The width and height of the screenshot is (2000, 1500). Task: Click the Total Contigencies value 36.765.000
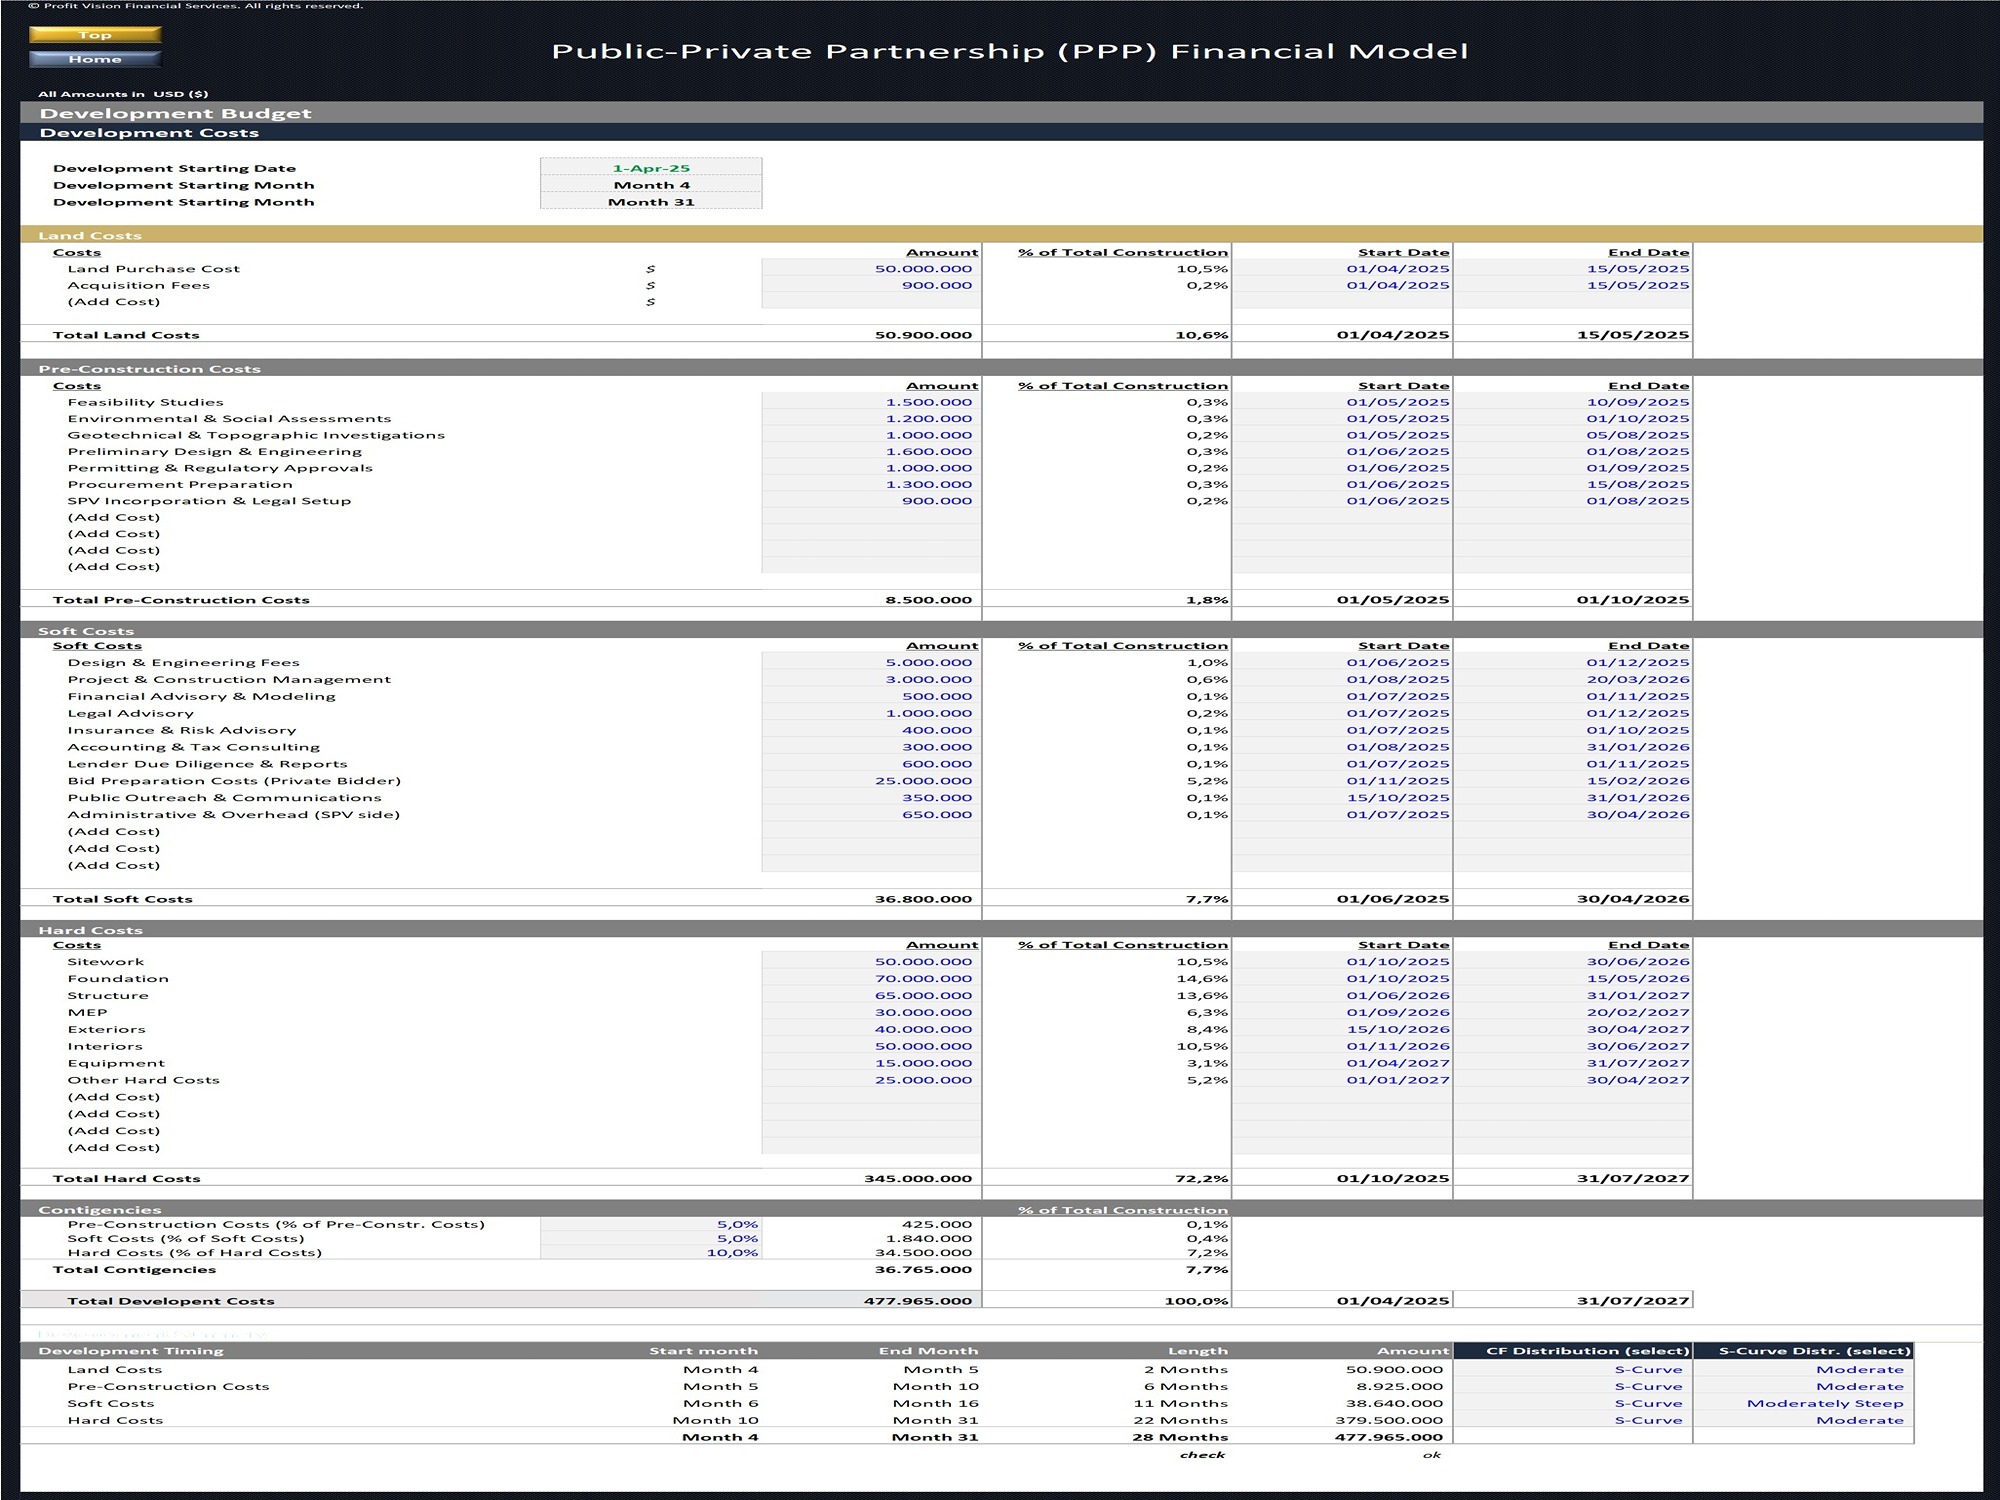[924, 1270]
